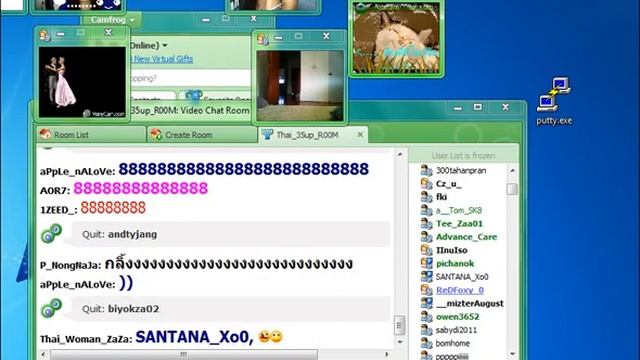
Task: Click webcam icon beside SANTANA_Xo0
Action: [427, 277]
